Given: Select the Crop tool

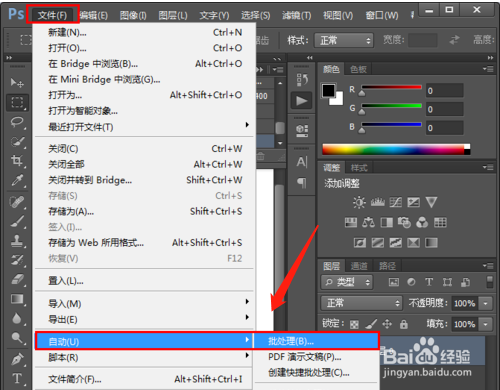Looking at the screenshot, I should (17, 161).
